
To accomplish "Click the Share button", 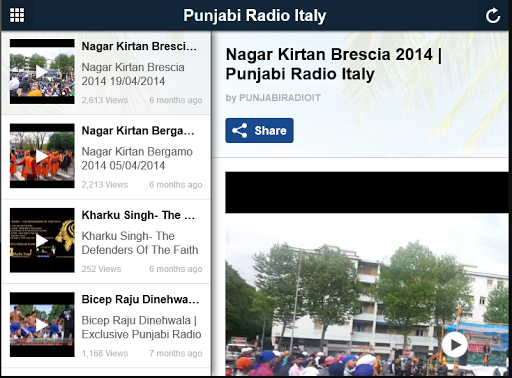I will [x=259, y=130].
